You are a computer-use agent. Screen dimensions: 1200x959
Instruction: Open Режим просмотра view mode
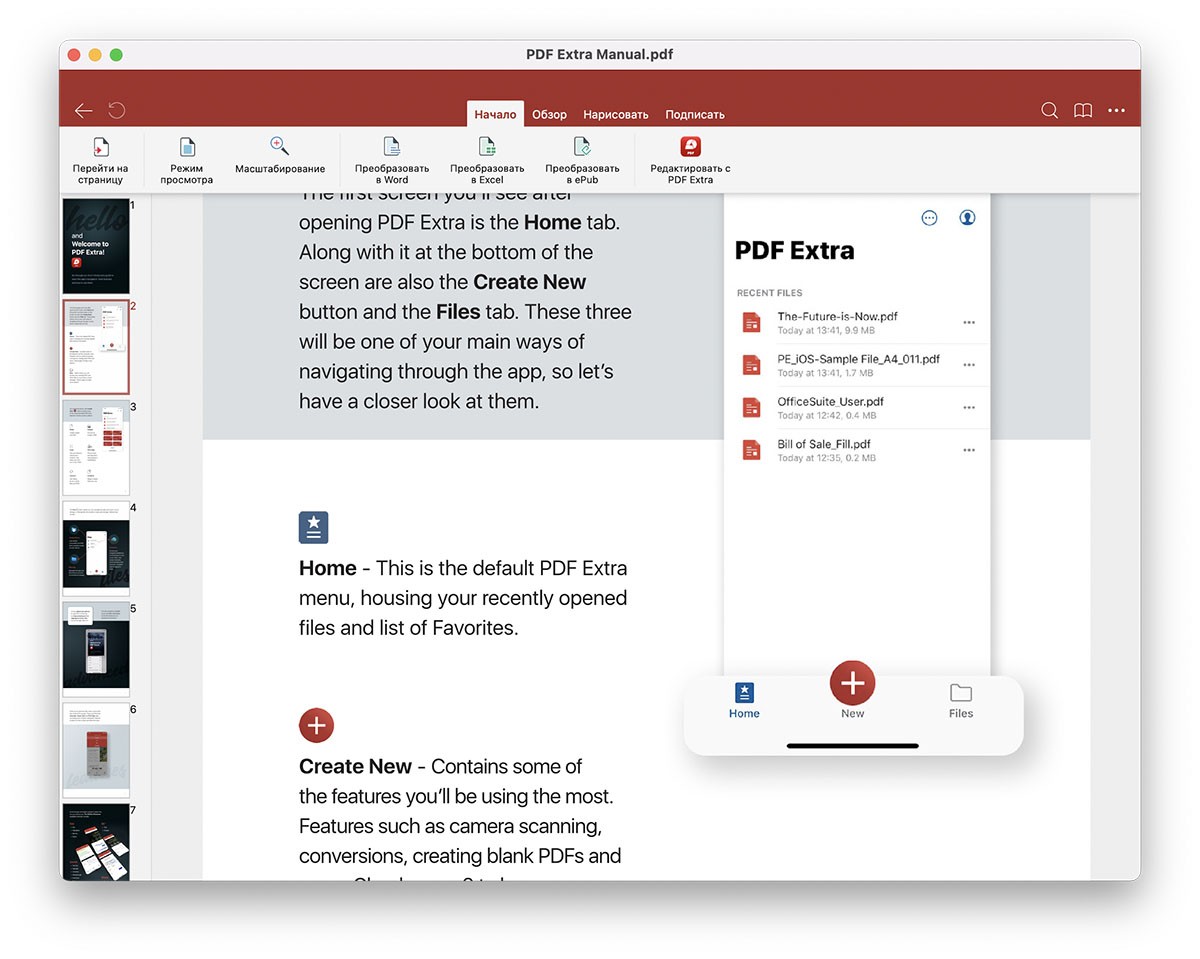click(187, 161)
